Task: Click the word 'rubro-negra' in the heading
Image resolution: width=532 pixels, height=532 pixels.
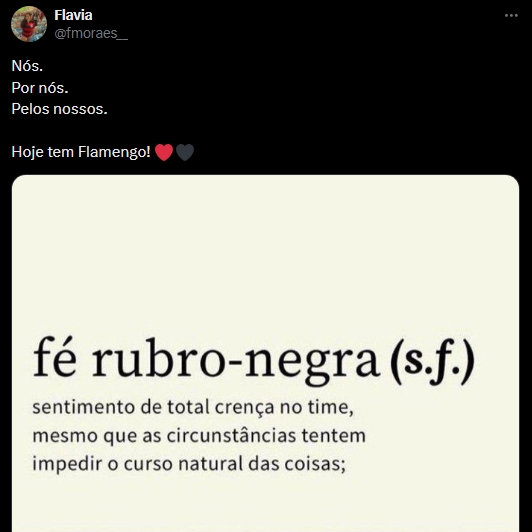Action: tap(235, 361)
